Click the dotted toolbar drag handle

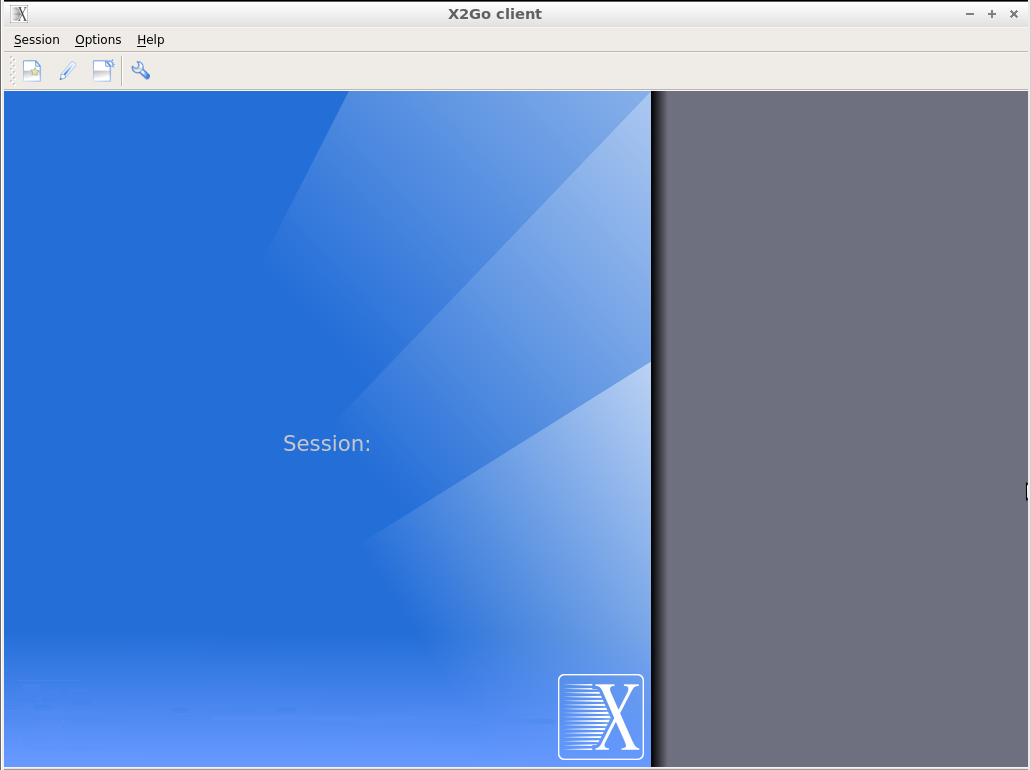(12, 71)
